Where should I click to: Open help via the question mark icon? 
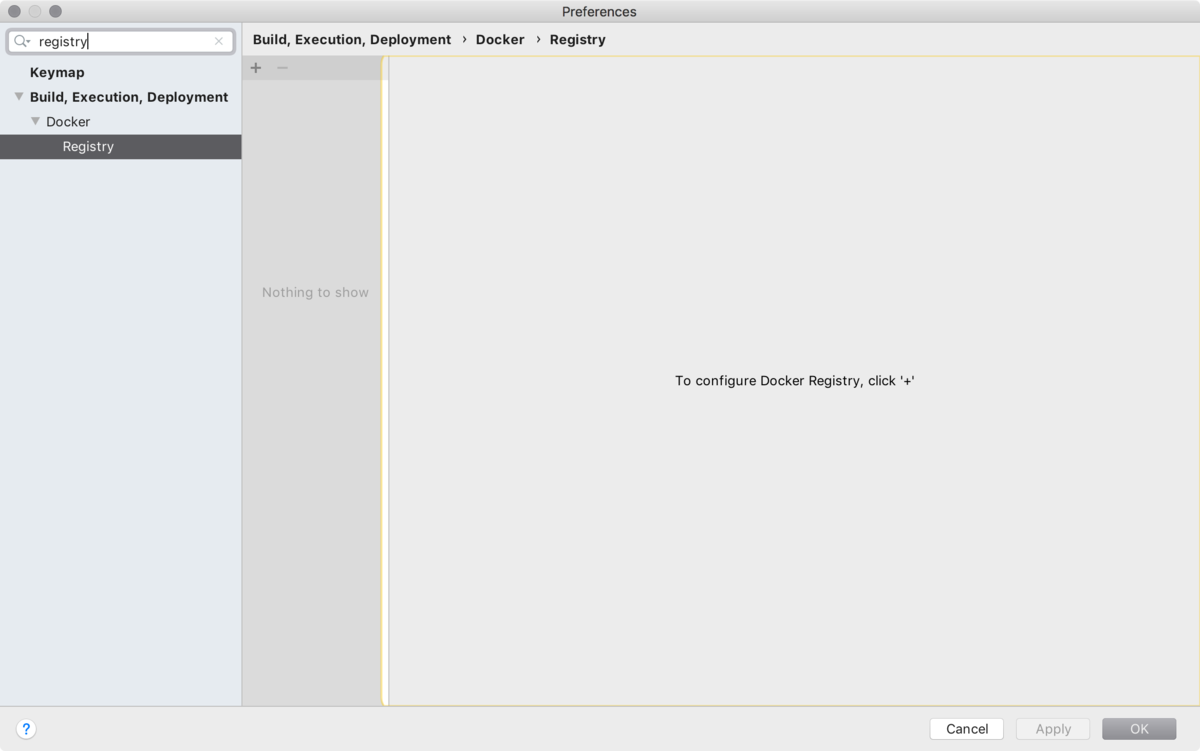pos(26,729)
